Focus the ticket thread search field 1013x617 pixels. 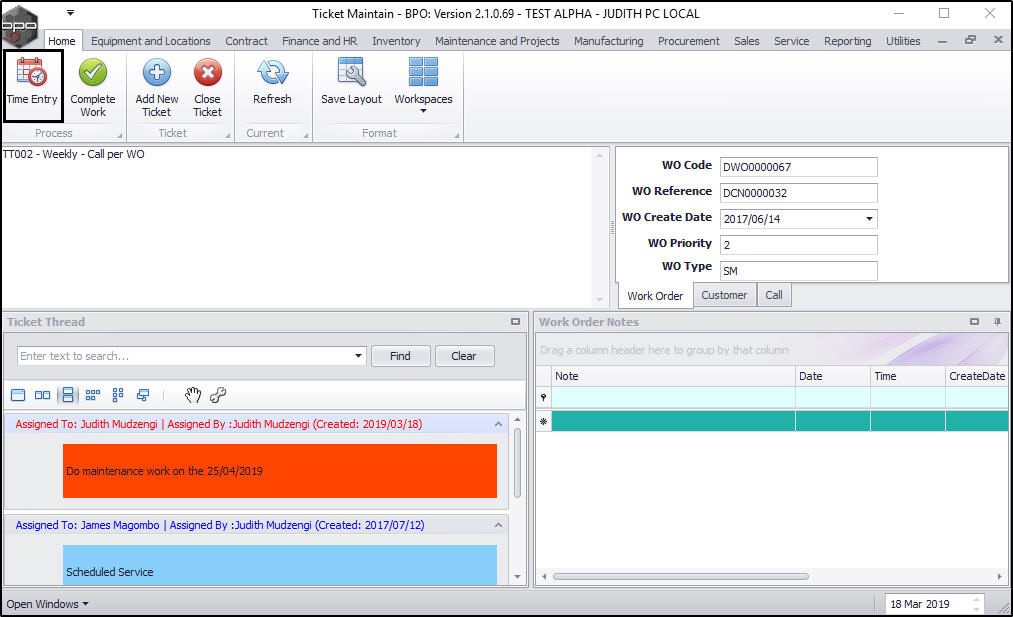(x=185, y=356)
